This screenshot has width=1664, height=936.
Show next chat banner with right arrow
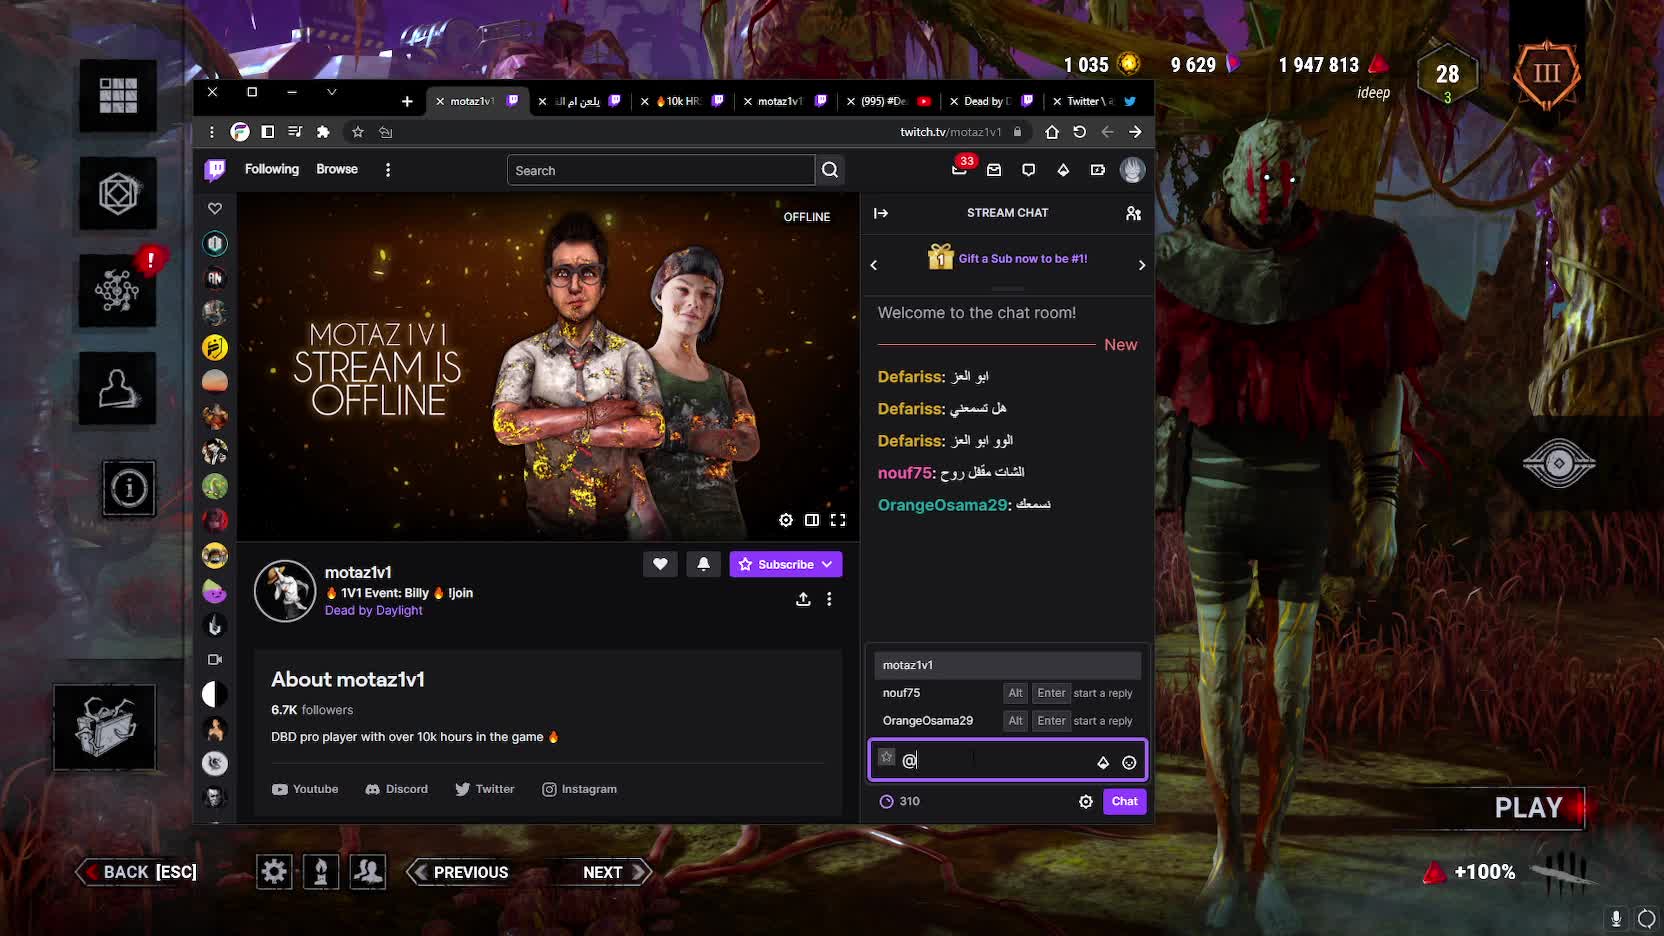(x=1141, y=265)
